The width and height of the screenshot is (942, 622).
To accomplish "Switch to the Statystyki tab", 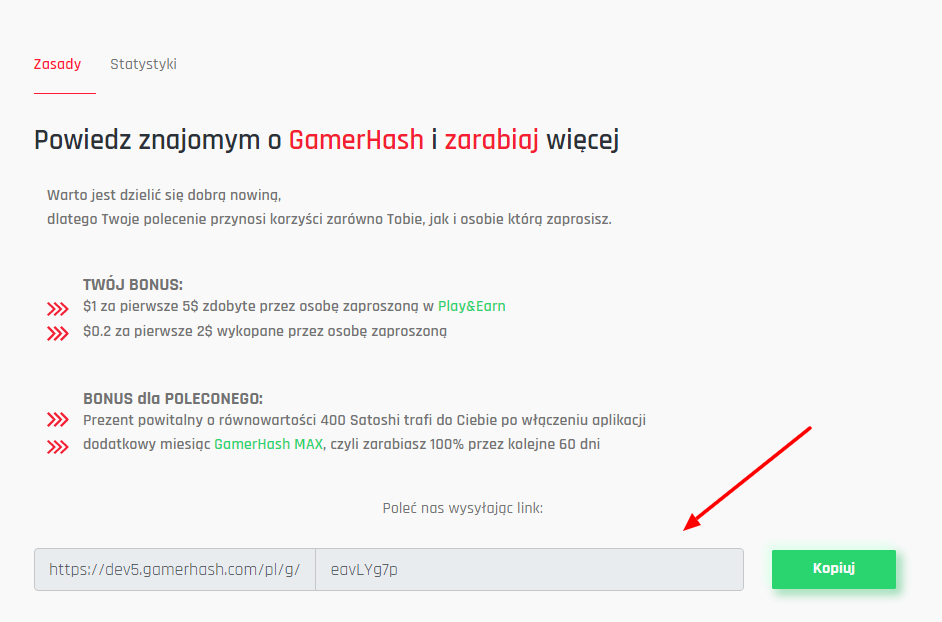I will [143, 64].
